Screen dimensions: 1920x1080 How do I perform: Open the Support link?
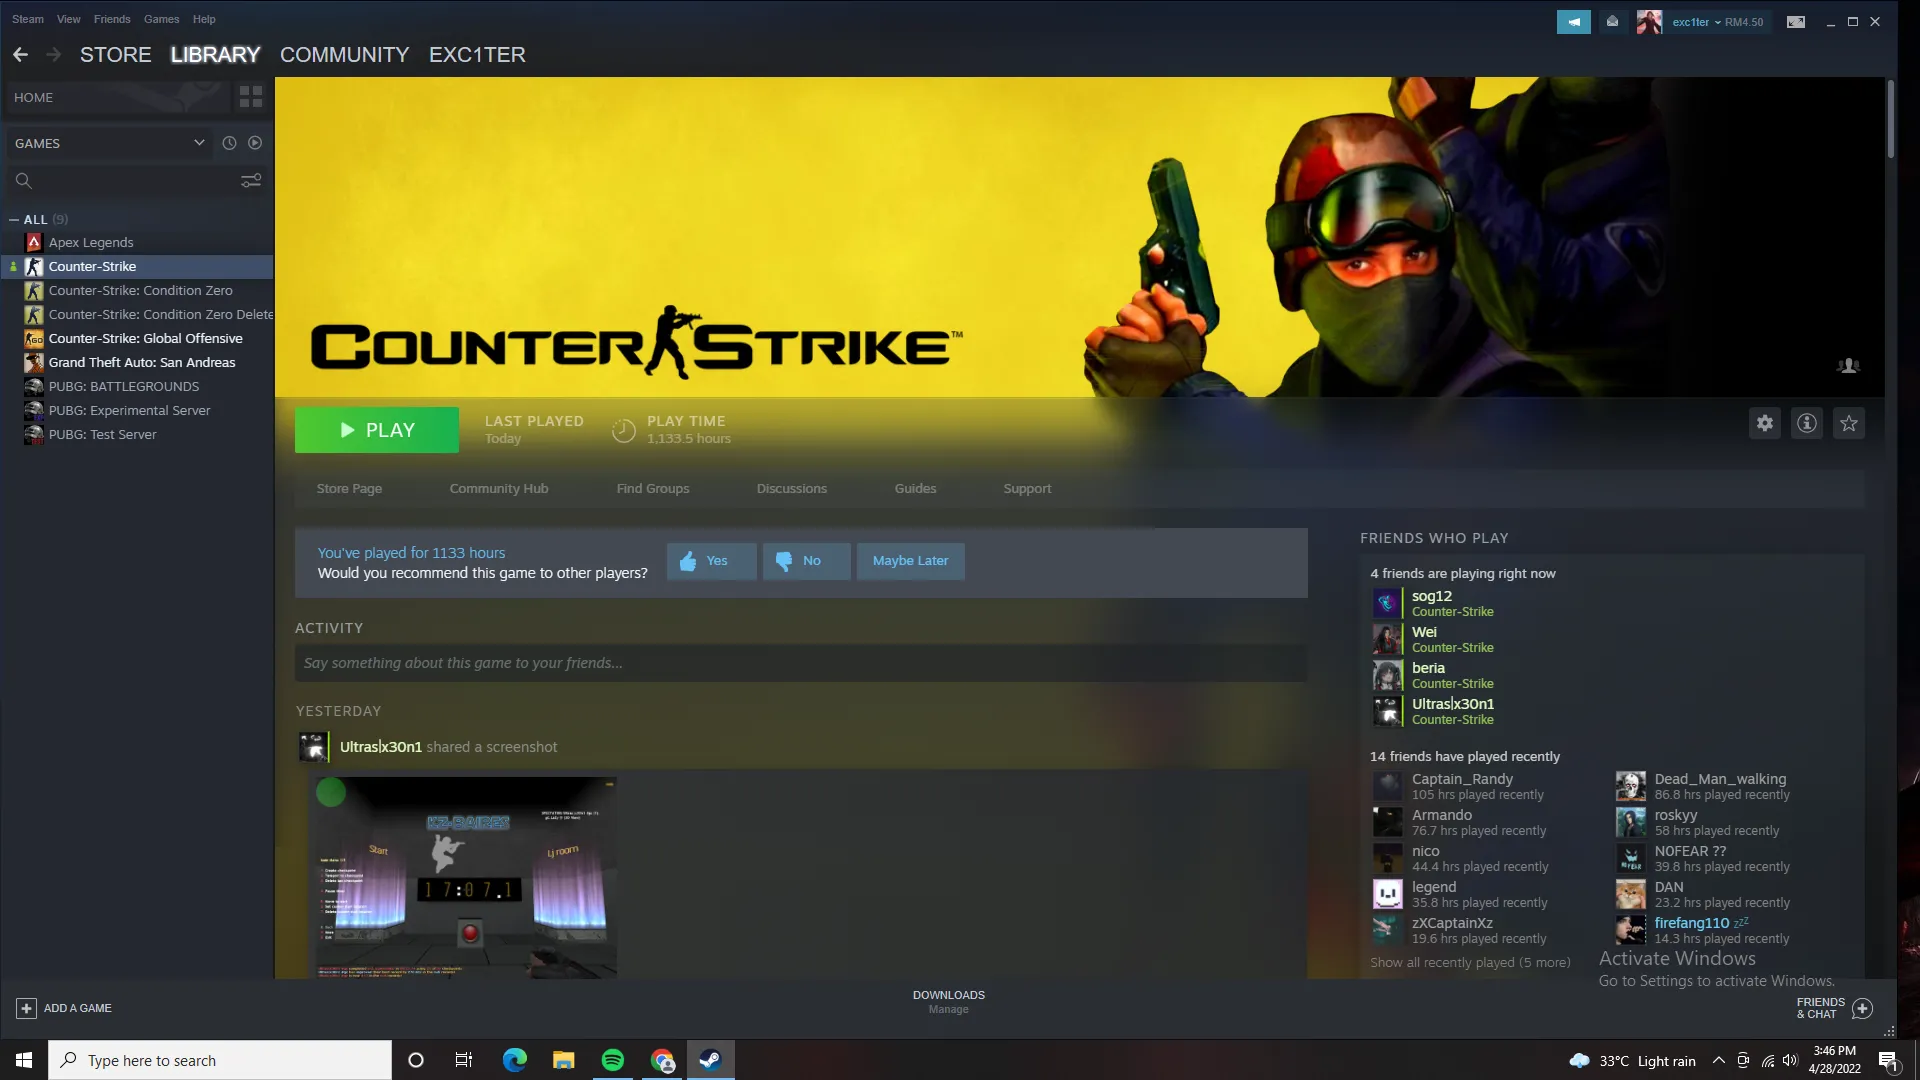1027,489
